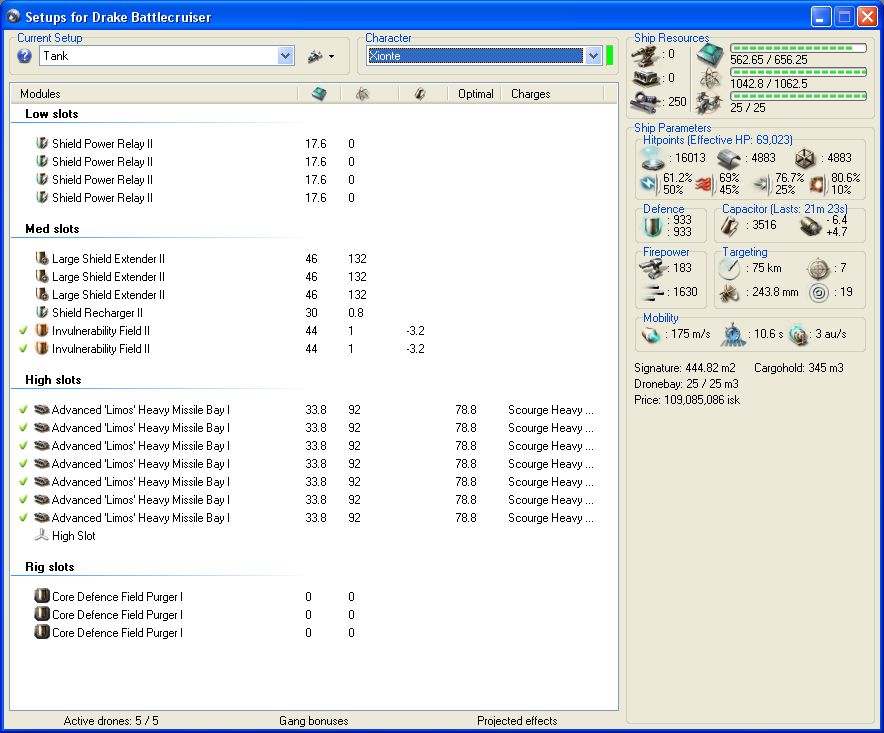Click the drone bandwidth icon beside 25 / 25

(709, 103)
